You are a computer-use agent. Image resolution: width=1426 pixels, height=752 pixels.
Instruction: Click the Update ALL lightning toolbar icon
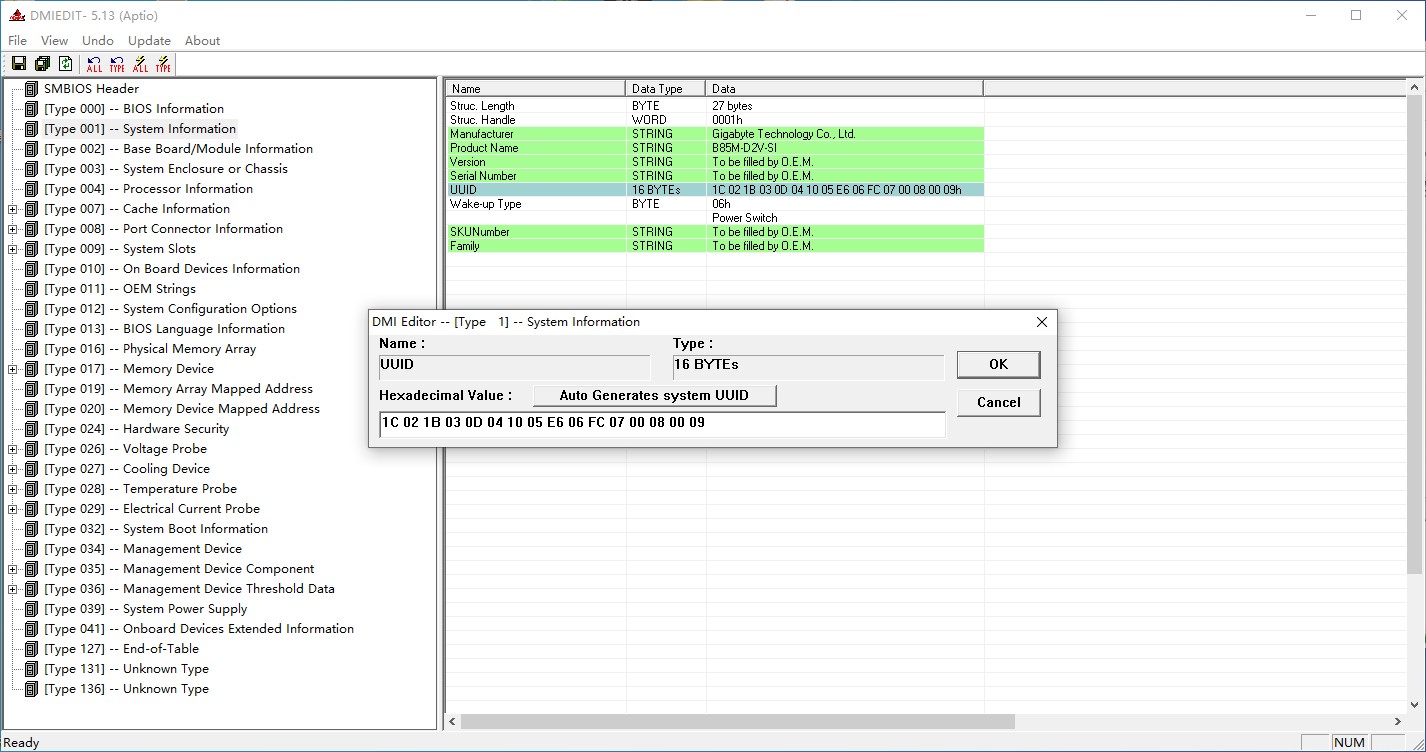click(x=140, y=64)
